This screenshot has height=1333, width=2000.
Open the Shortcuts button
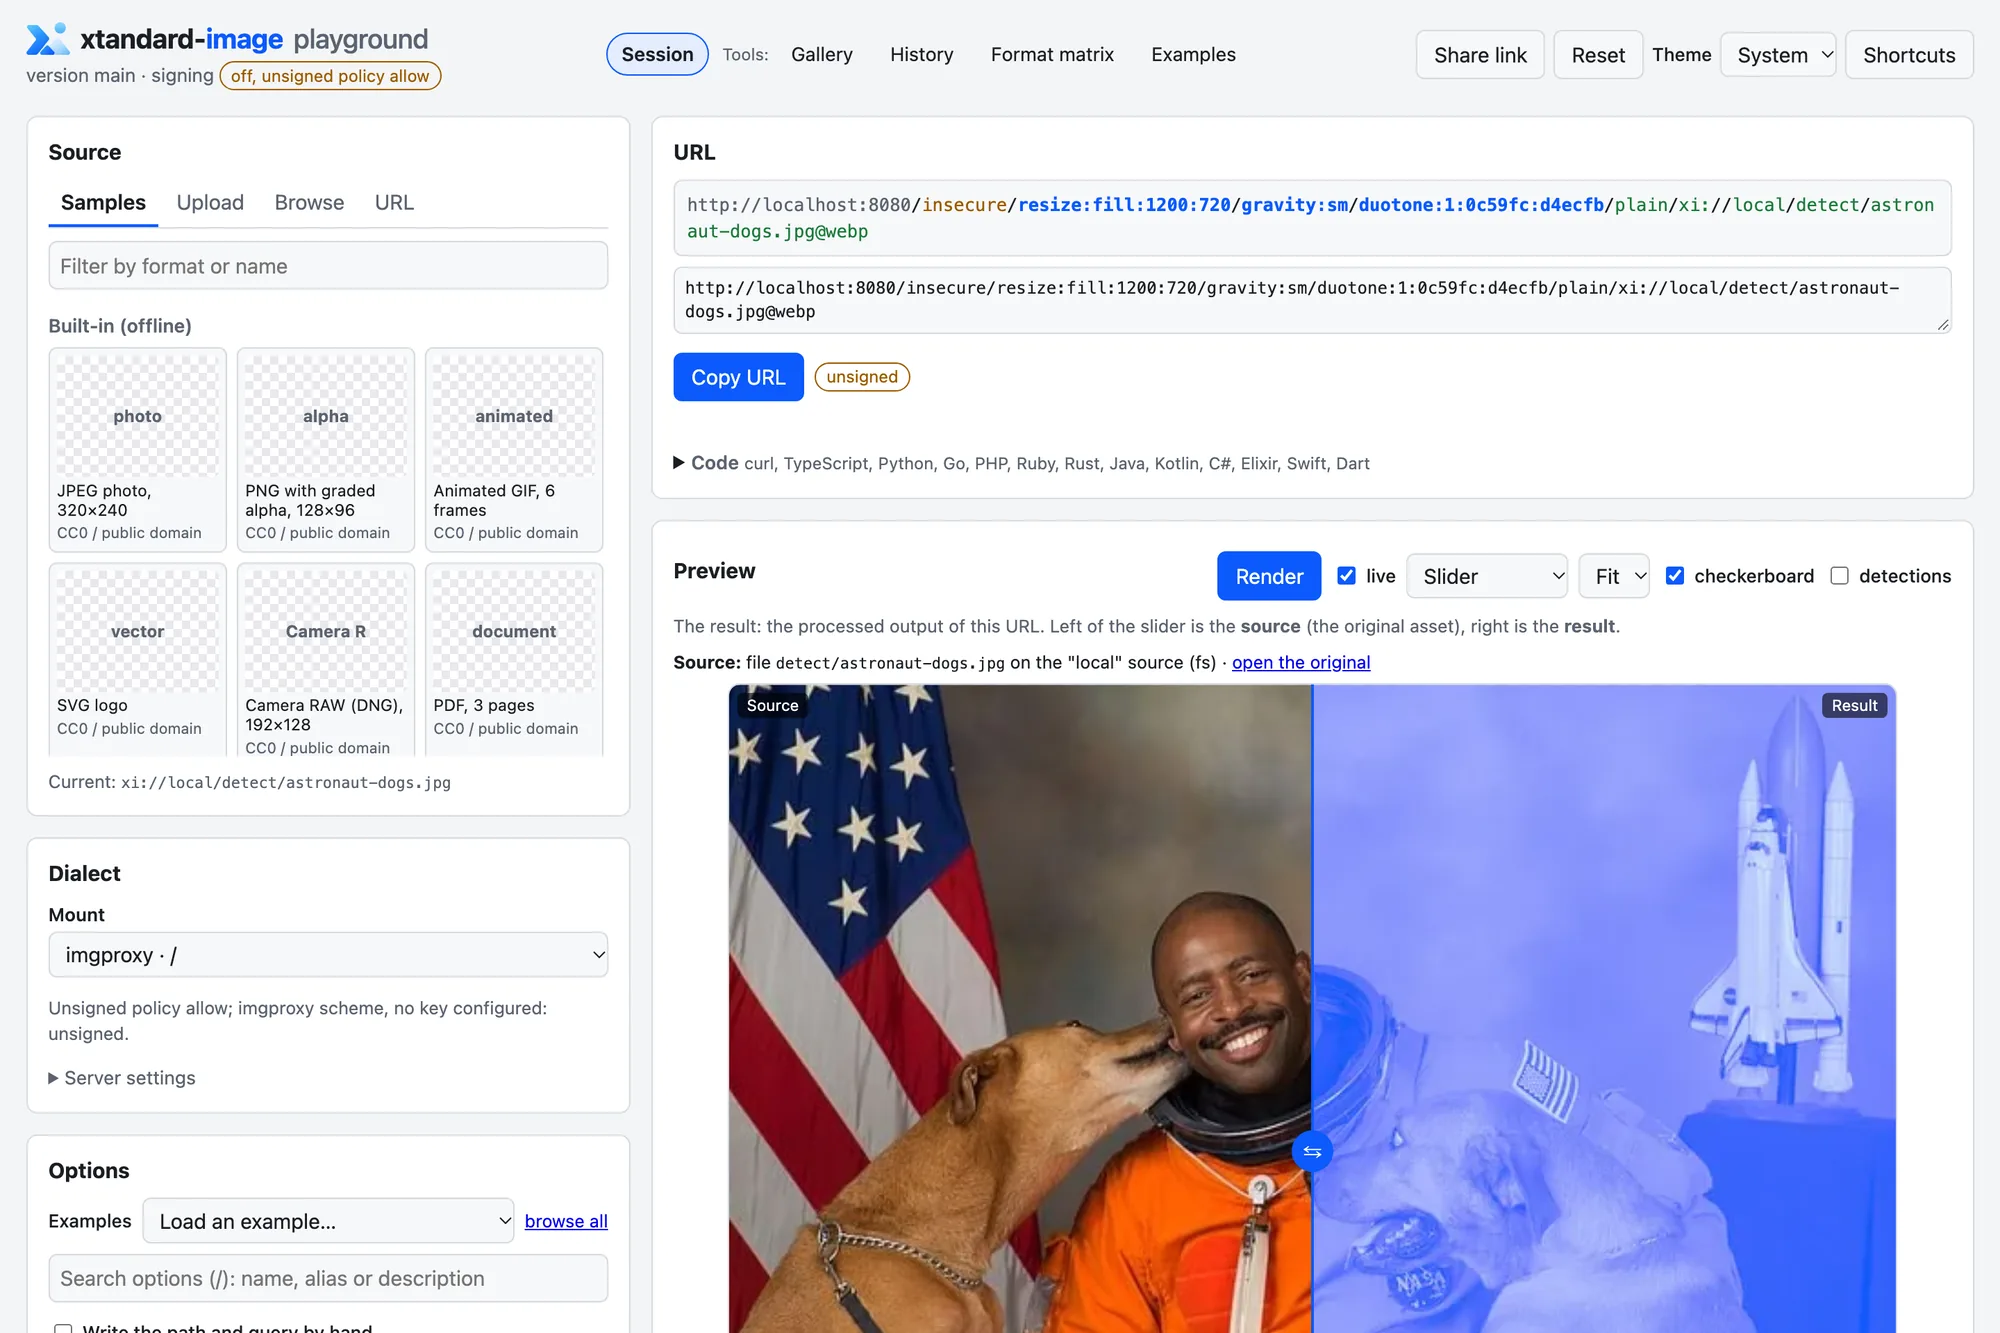(x=1909, y=55)
